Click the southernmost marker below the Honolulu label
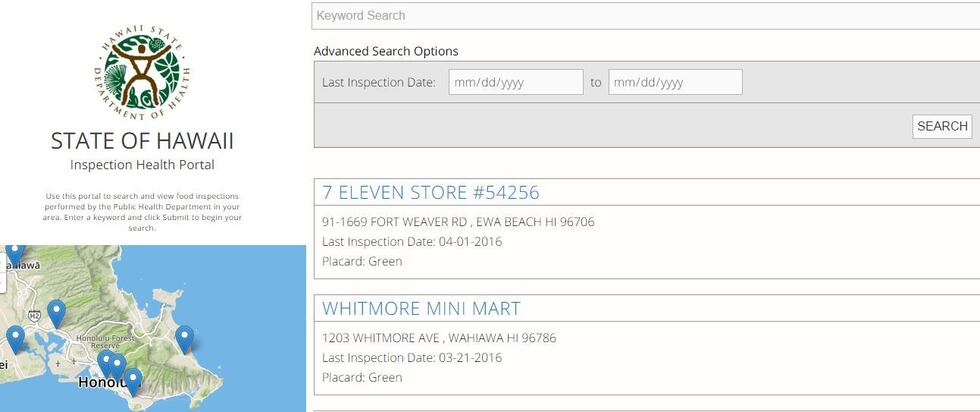Screen dimensions: 980x412 [x=133, y=380]
